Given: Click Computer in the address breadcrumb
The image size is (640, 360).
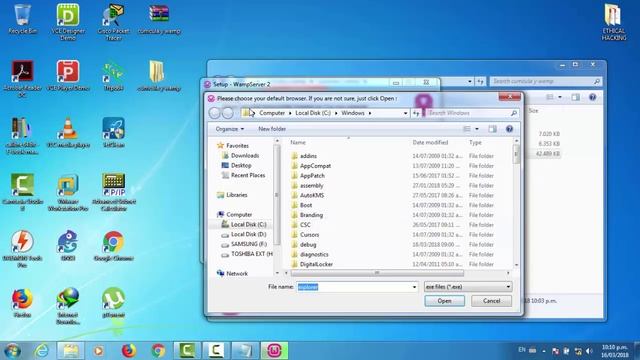Looking at the screenshot, I should pos(272,113).
